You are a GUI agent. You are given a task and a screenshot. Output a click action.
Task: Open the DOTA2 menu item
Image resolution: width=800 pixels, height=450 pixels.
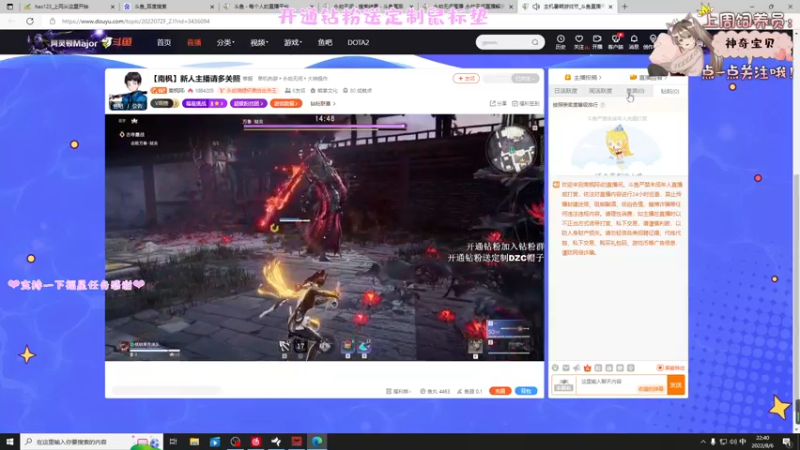(x=358, y=42)
